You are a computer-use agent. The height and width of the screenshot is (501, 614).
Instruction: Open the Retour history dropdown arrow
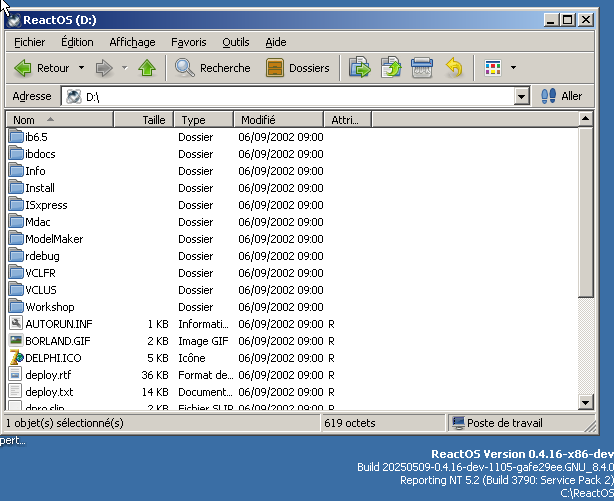[81, 68]
